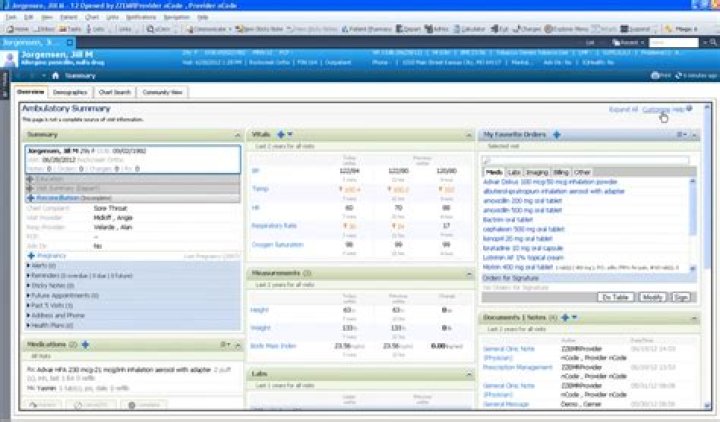720x422 pixels.
Task: Click the patient photo avatar
Action: [x=9, y=60]
